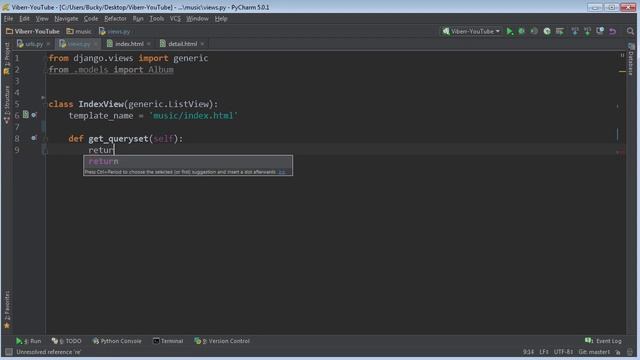
Task: Run the Viberr-YouTube configuration with green play icon
Action: coord(509,31)
